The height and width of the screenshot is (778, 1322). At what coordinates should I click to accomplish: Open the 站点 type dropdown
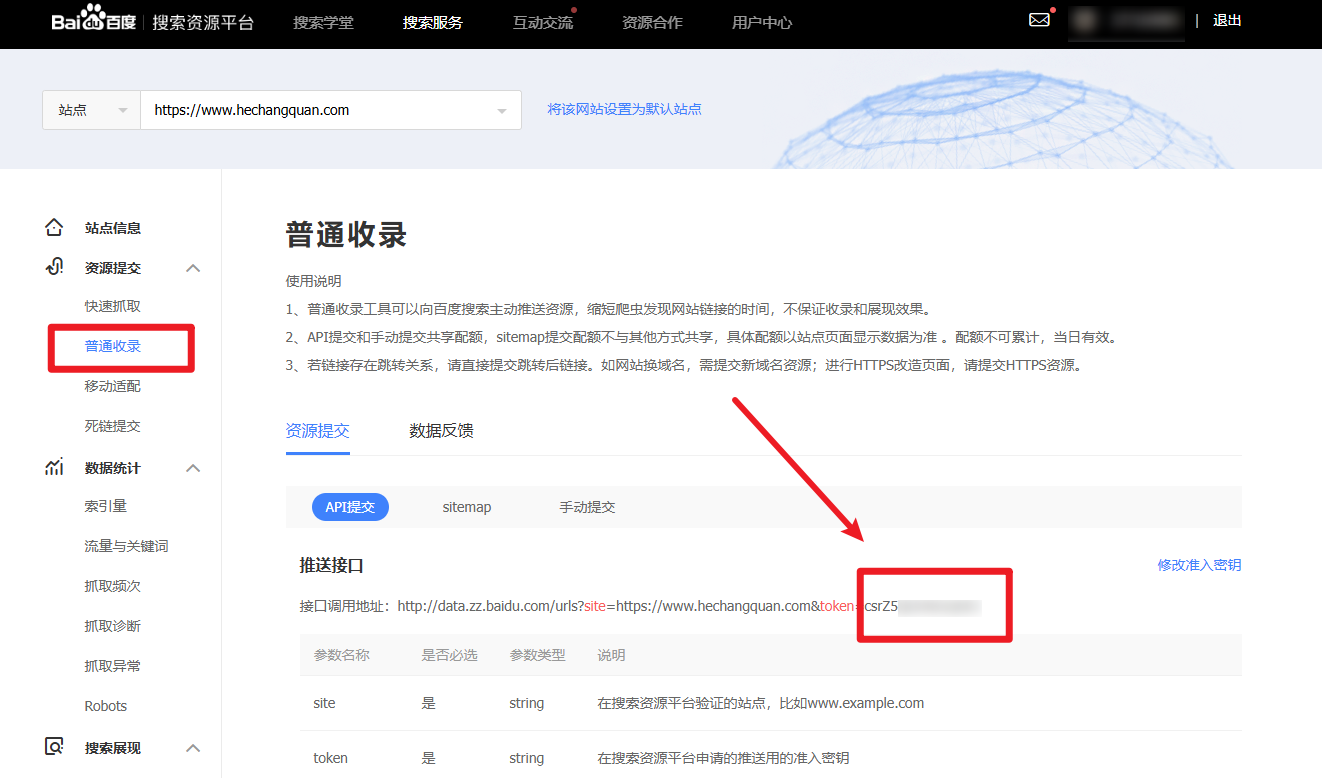coord(91,110)
